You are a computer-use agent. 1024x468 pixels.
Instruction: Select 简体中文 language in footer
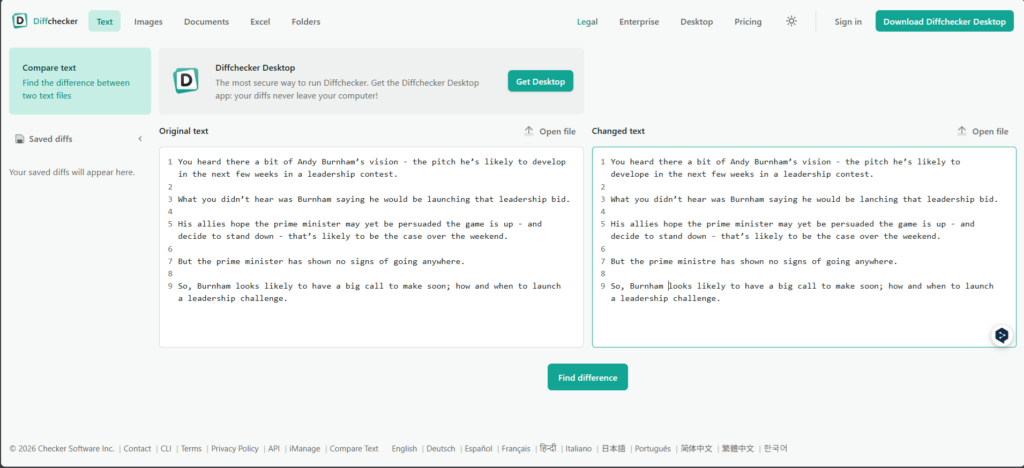[696, 448]
